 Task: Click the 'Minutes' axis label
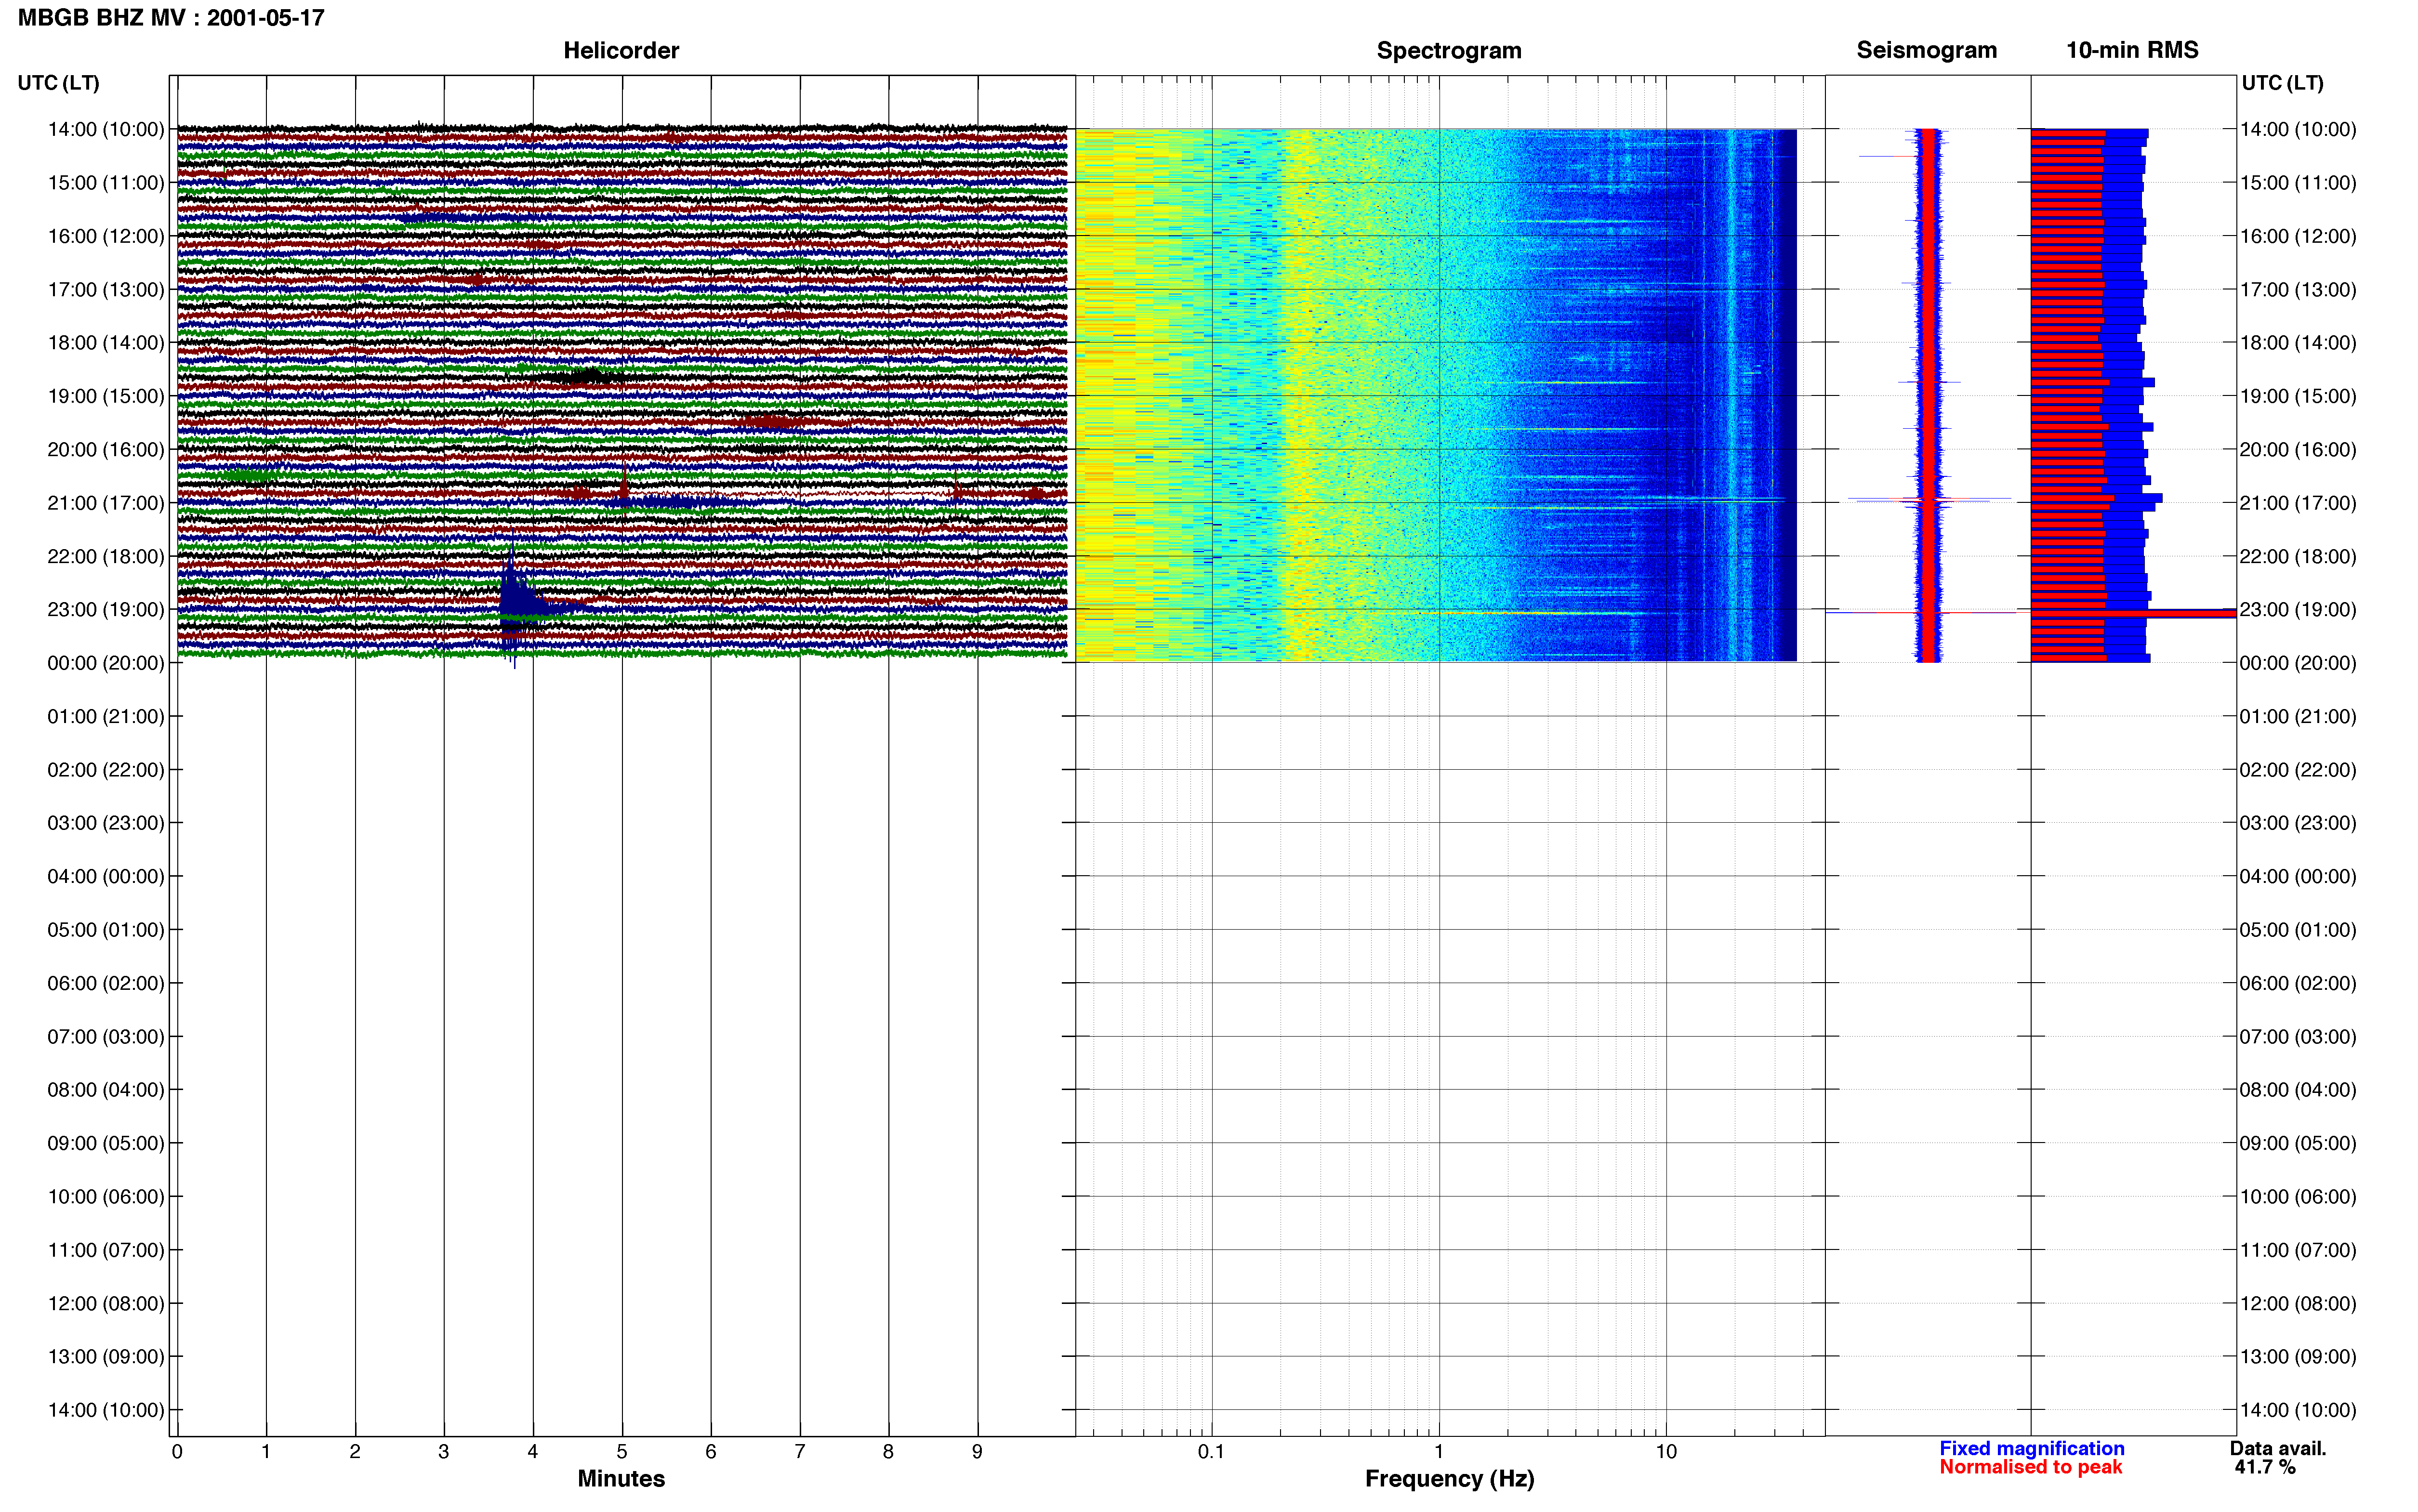[621, 1478]
